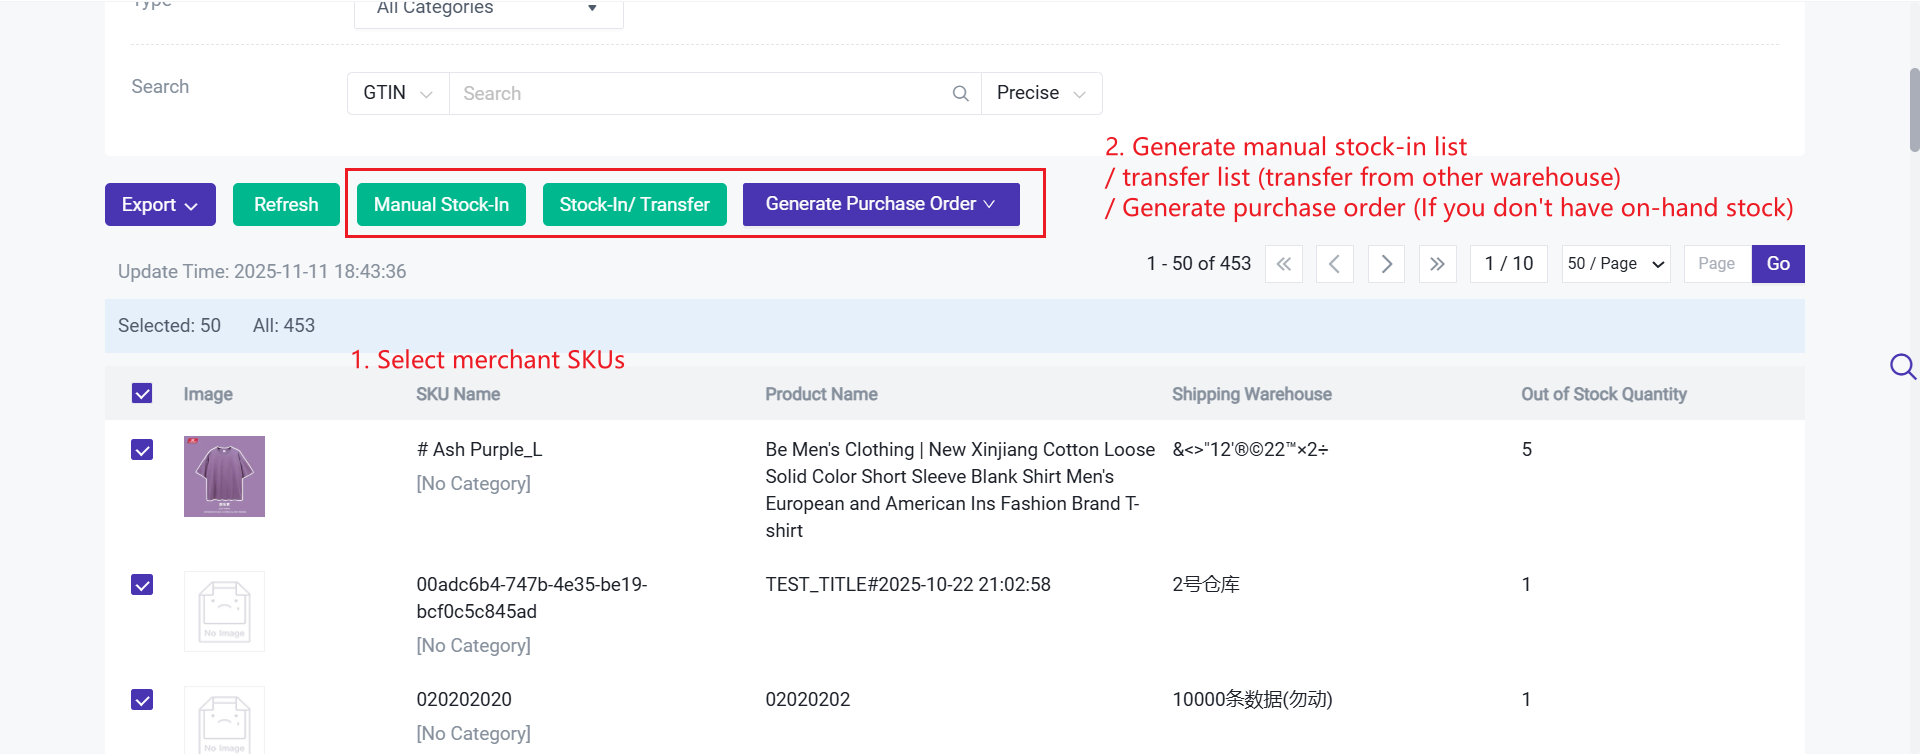1920x754 pixels.
Task: Click the search magnifier icon in search field
Action: (x=960, y=94)
